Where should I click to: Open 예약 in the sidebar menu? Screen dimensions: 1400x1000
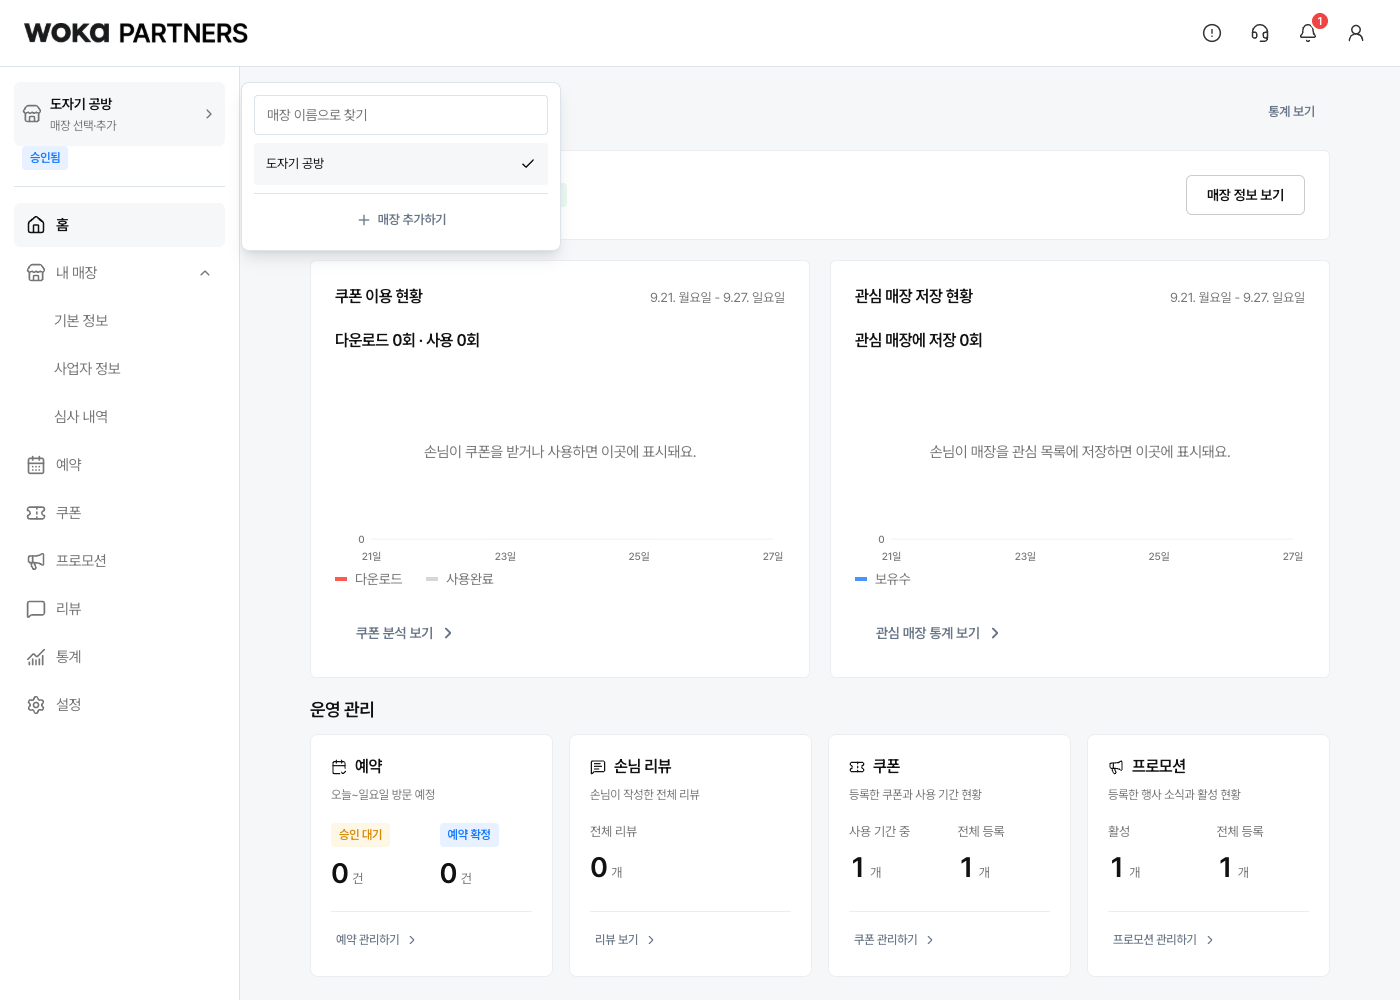point(119,465)
